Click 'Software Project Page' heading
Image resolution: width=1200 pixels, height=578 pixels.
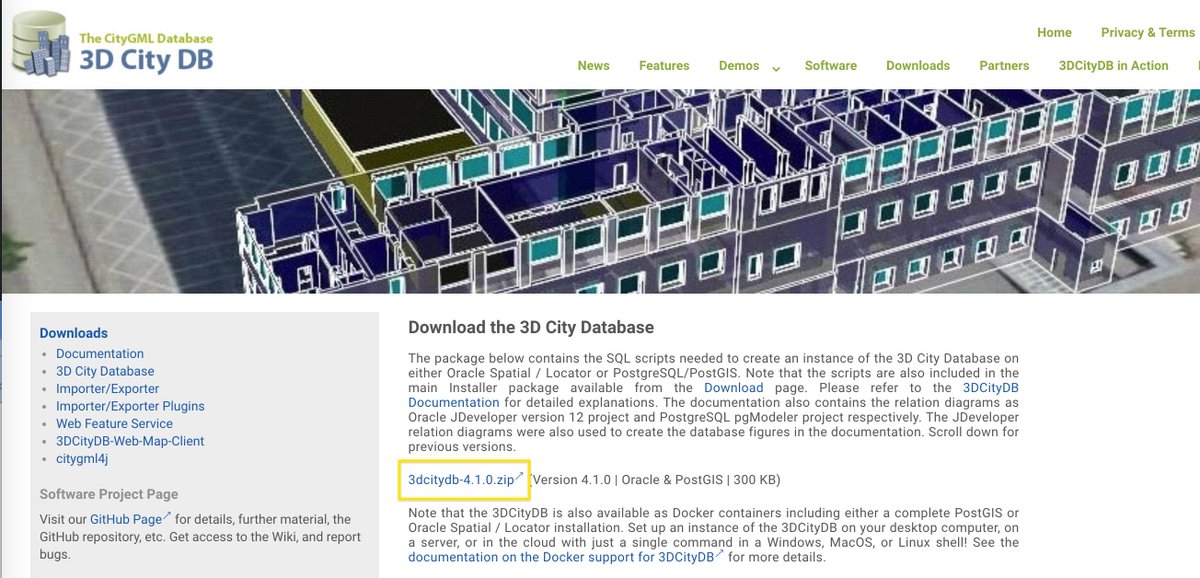109,494
